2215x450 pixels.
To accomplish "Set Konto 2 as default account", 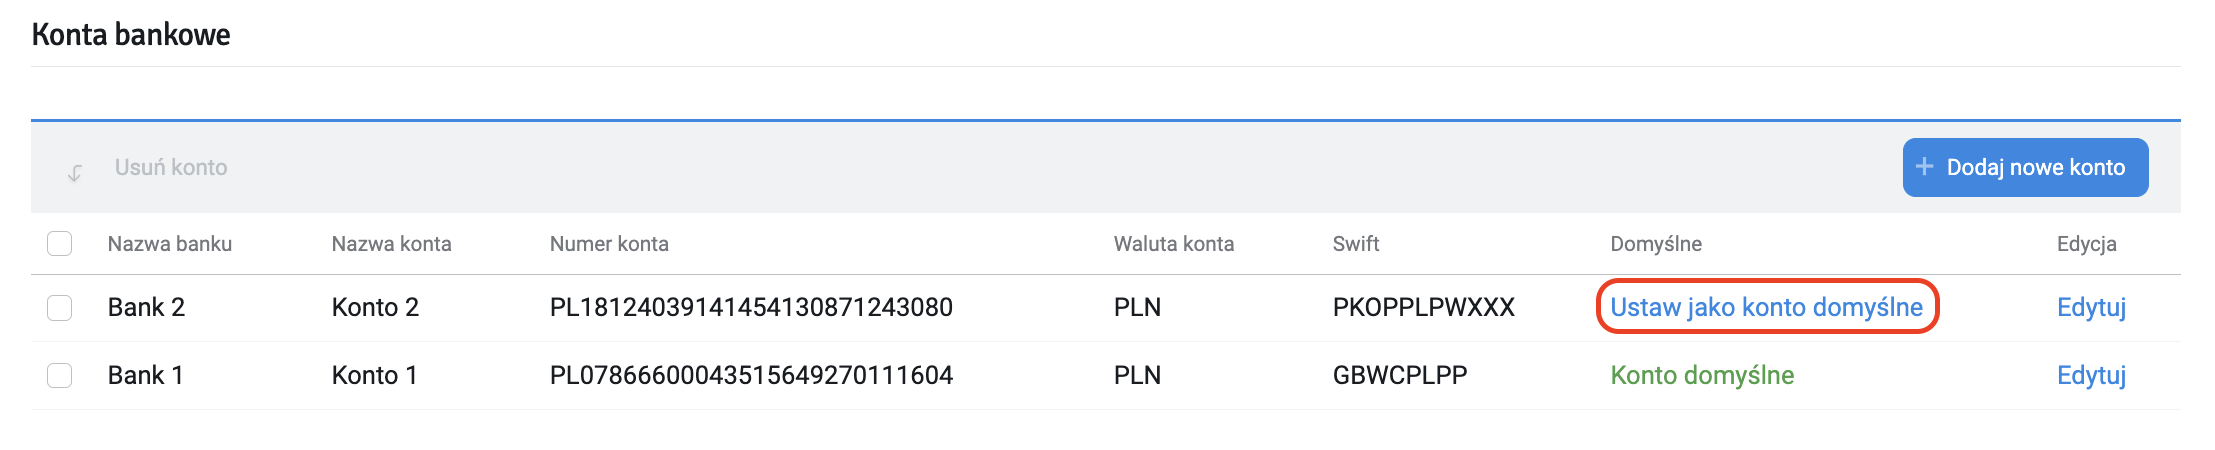I will [x=1766, y=307].
